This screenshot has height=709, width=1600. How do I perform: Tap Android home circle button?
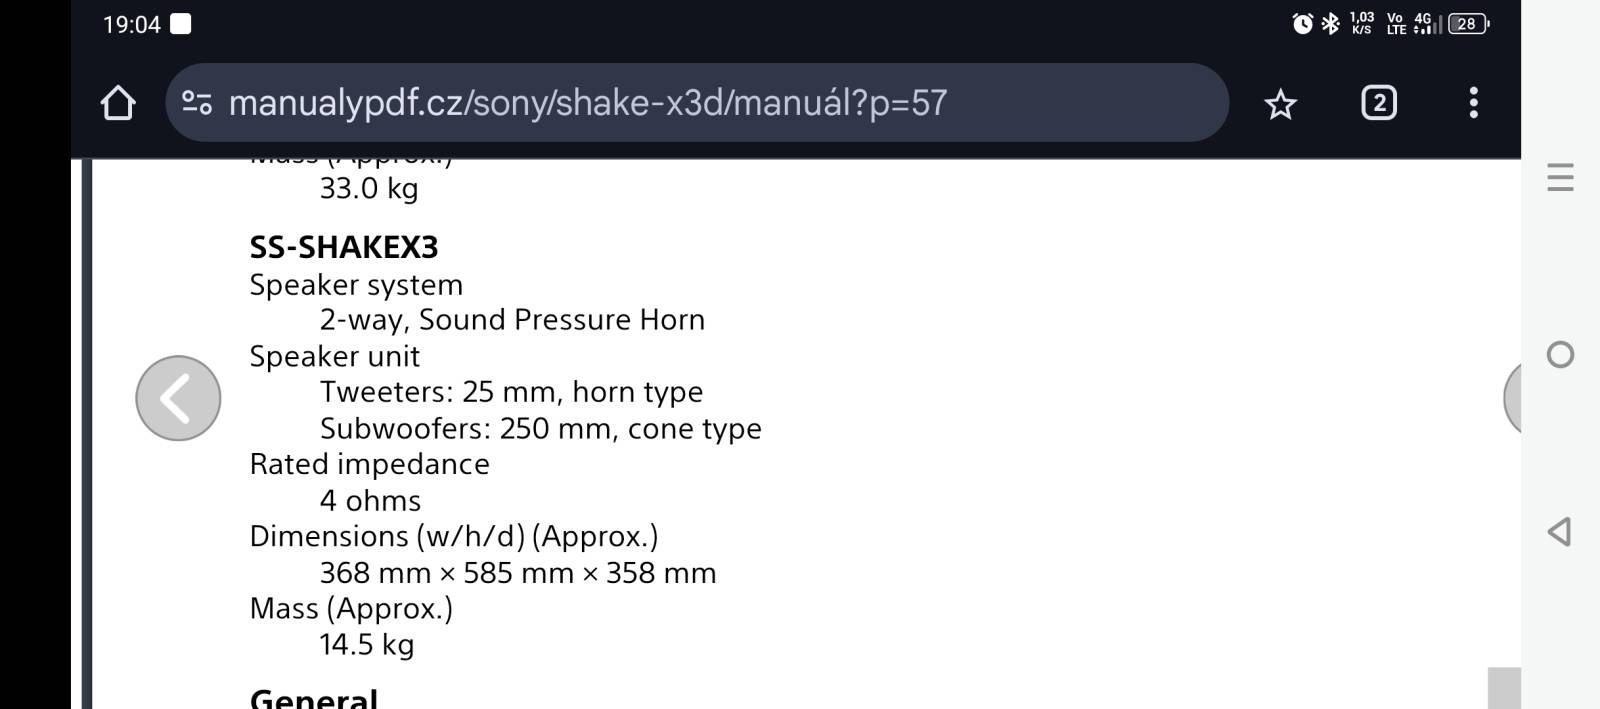[x=1560, y=355]
